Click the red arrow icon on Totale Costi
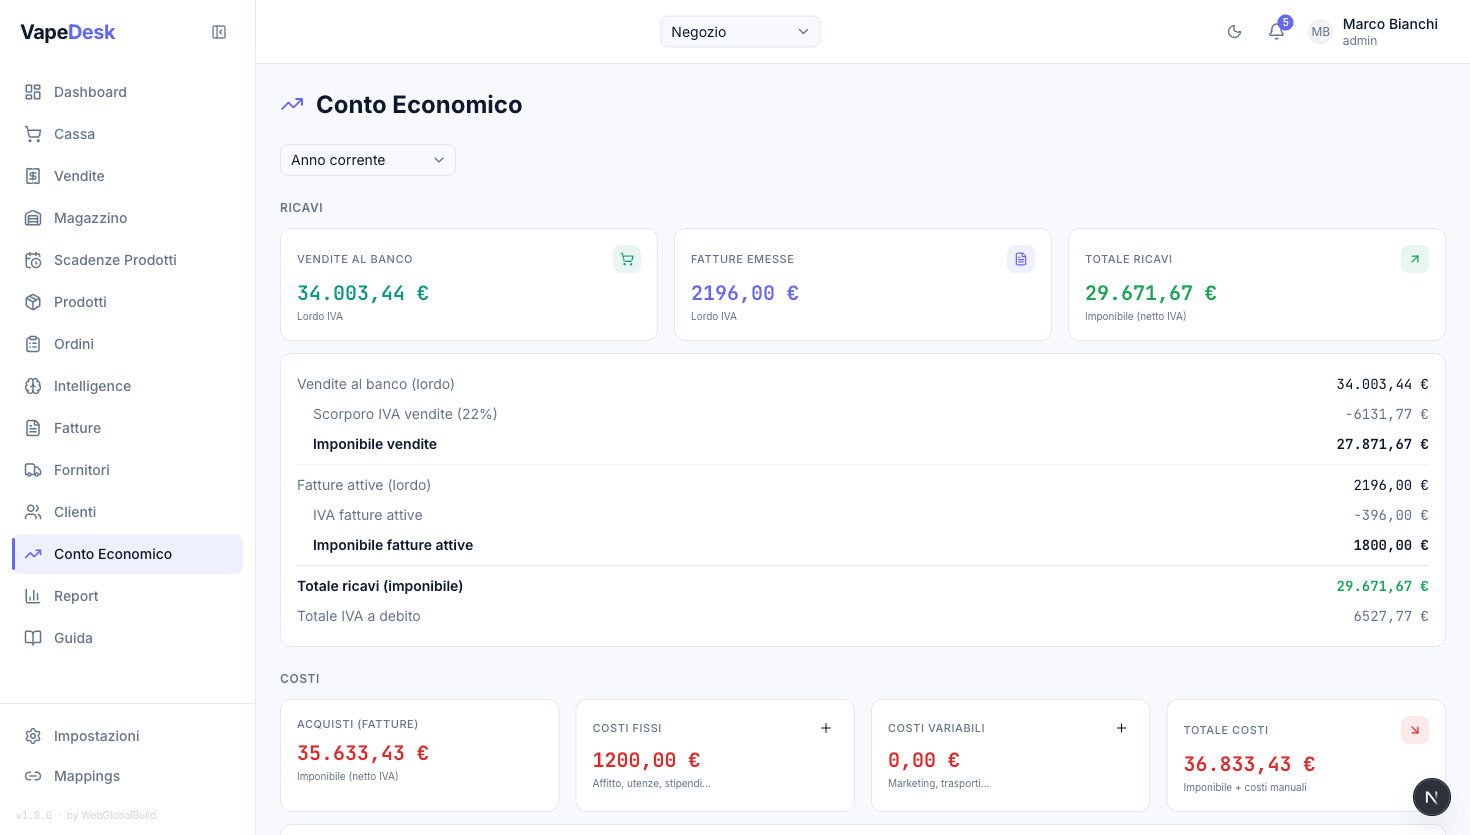 pyautogui.click(x=1415, y=730)
